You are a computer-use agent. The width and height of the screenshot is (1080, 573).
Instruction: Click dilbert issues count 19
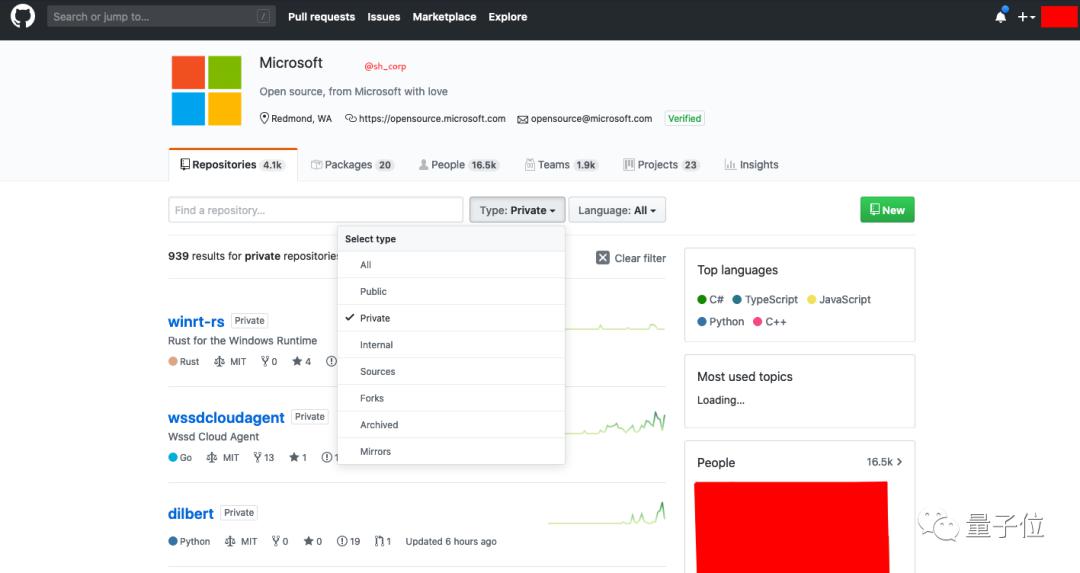[349, 541]
